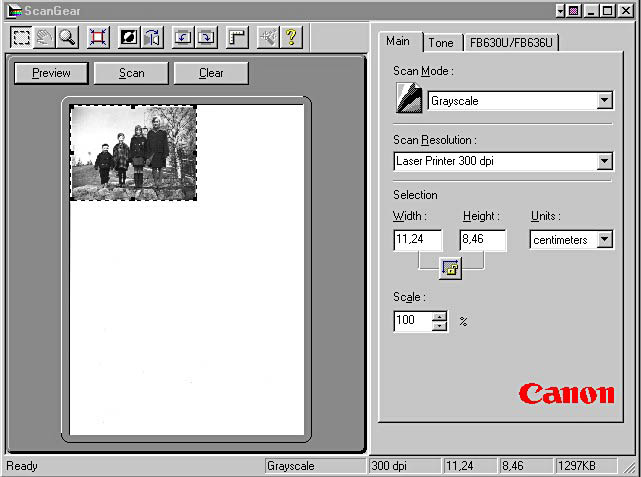Switch to the Tone tab
641x477 pixels.
(x=440, y=43)
